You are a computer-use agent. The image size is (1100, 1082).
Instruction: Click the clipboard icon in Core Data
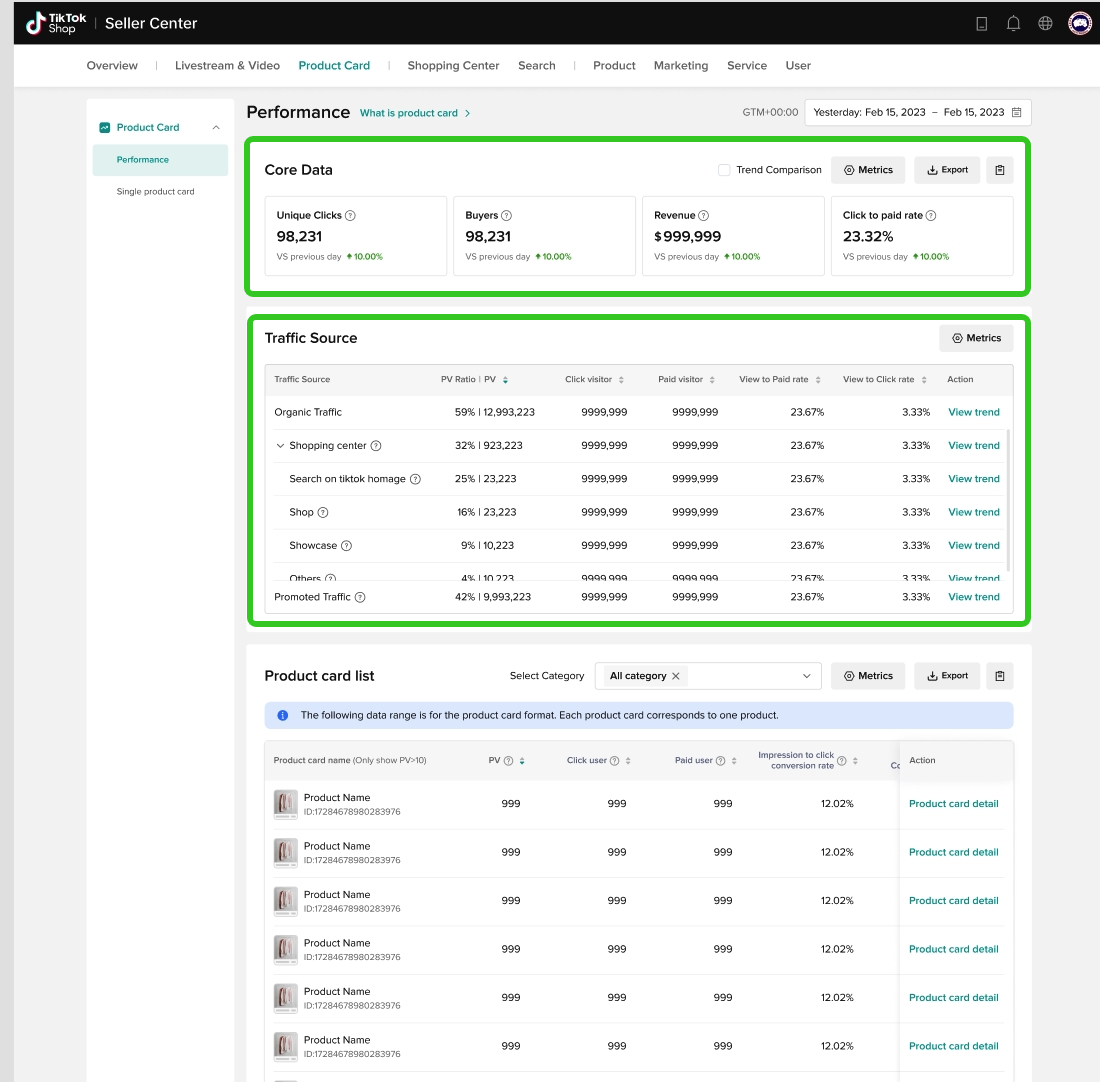tap(1000, 170)
